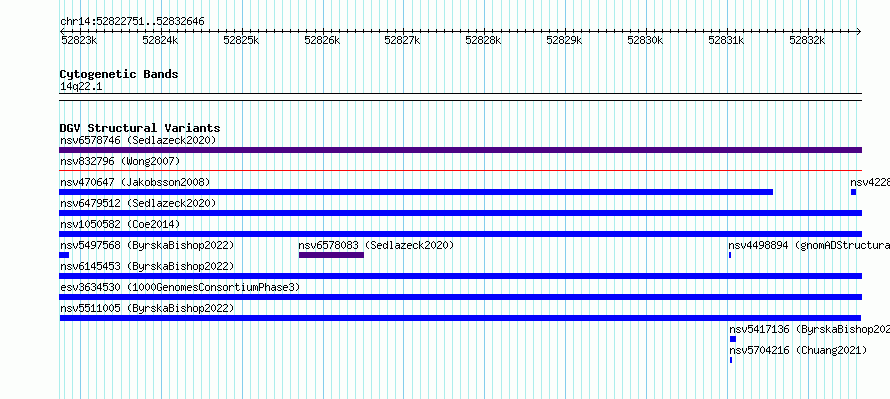Select the blue esv3634530 variant bar

[x=460, y=297]
